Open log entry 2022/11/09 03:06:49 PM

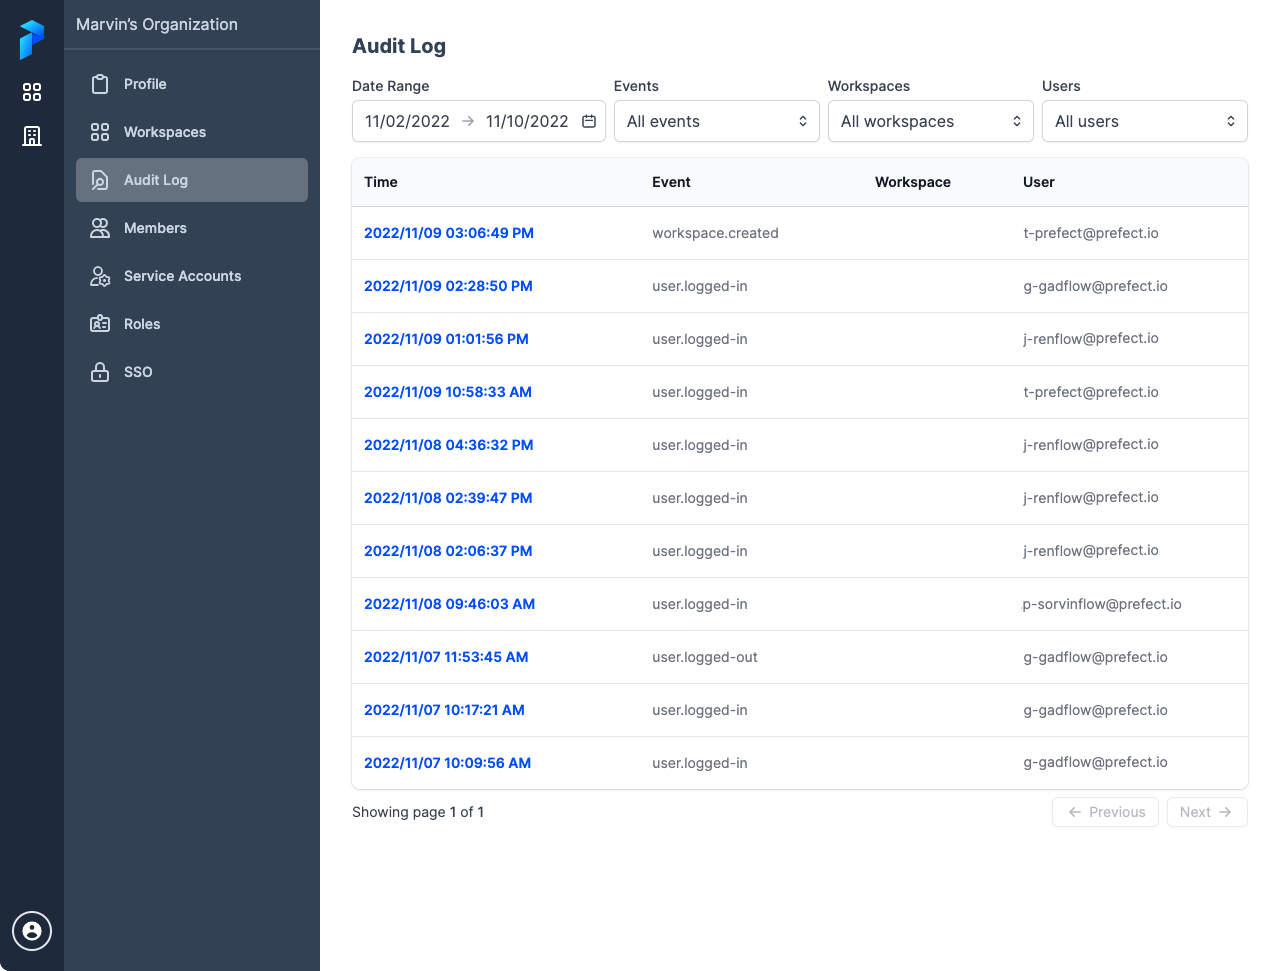pyautogui.click(x=449, y=233)
